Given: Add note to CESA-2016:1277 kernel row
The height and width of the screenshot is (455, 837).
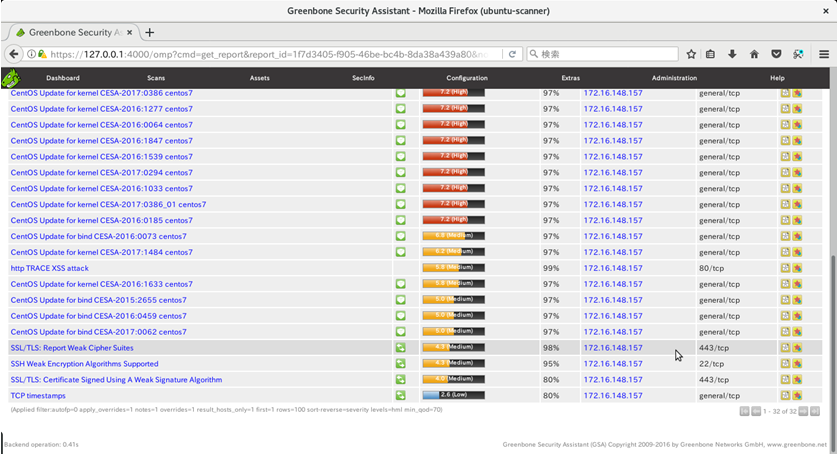Looking at the screenshot, I should click(x=785, y=108).
